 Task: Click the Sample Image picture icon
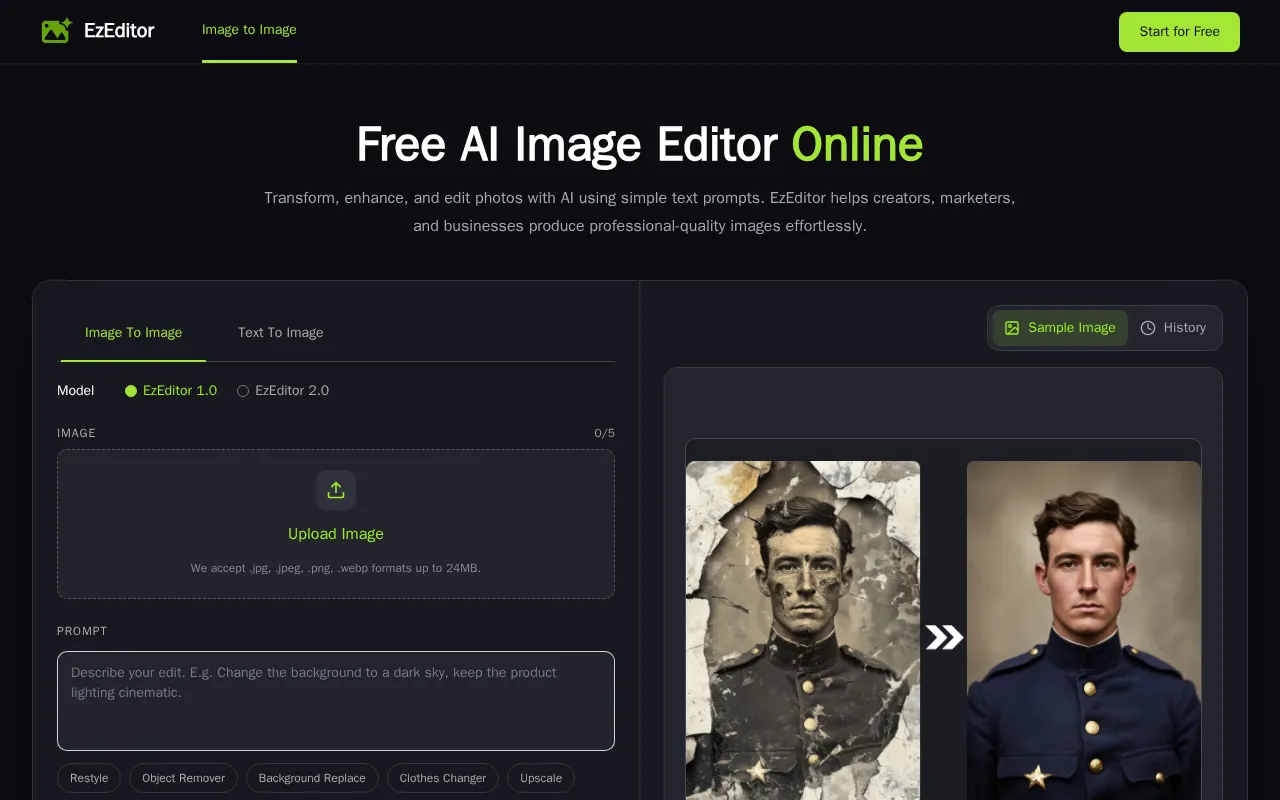1012,328
